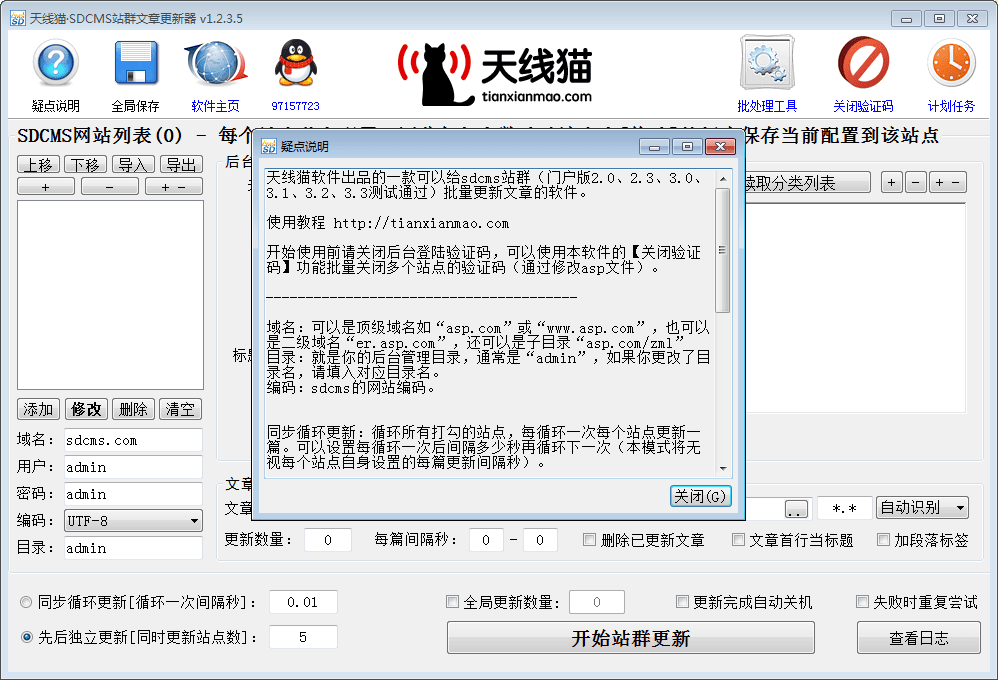The width and height of the screenshot is (998, 680).
Task: Click the 关闭验证码 prohibition icon
Action: click(x=863, y=62)
